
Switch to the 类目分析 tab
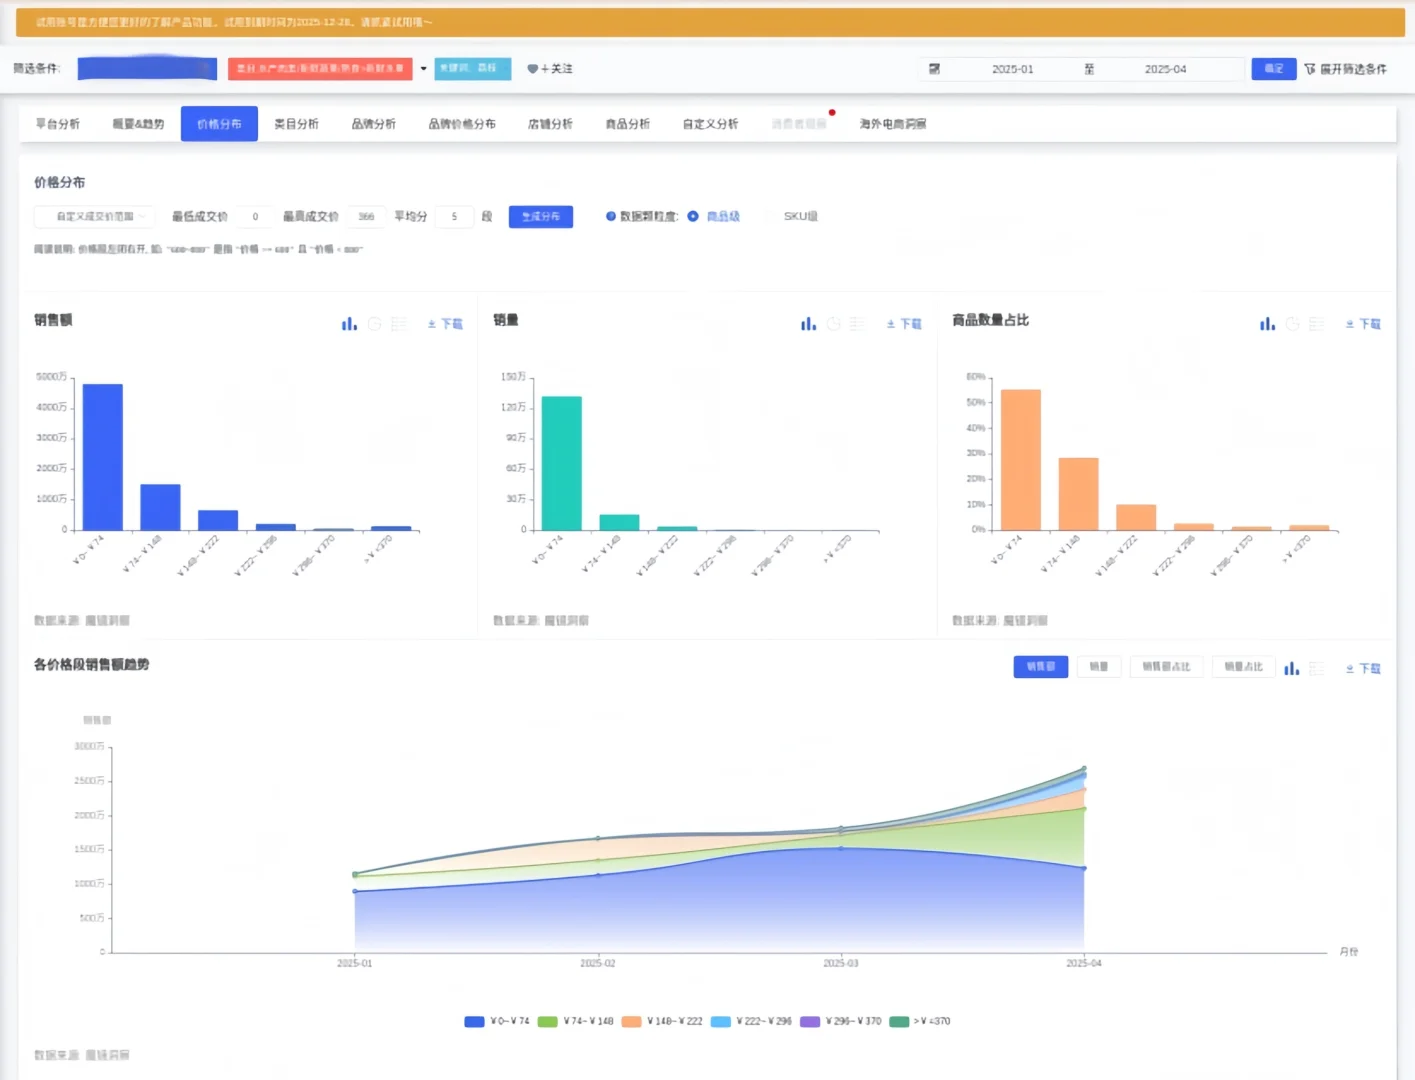pyautogui.click(x=297, y=124)
